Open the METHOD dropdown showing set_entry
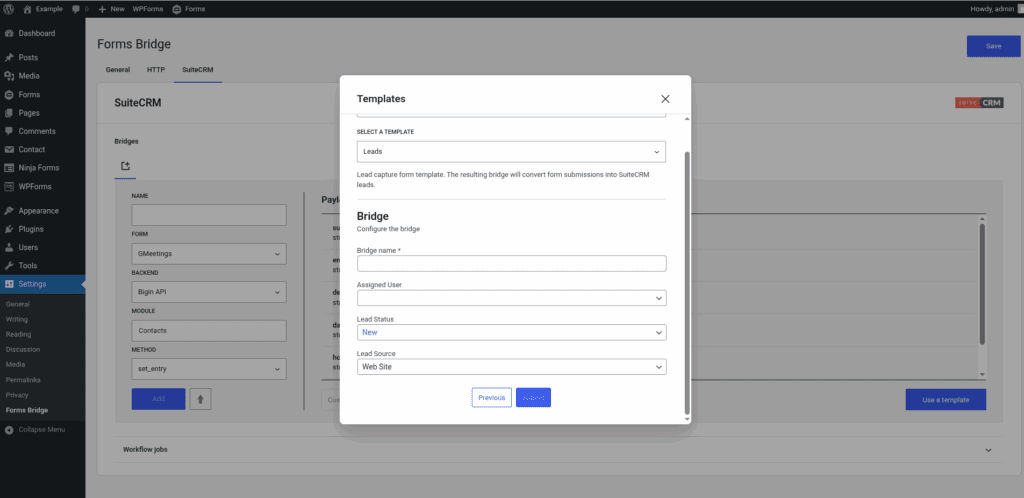Image resolution: width=1024 pixels, height=498 pixels. point(209,369)
